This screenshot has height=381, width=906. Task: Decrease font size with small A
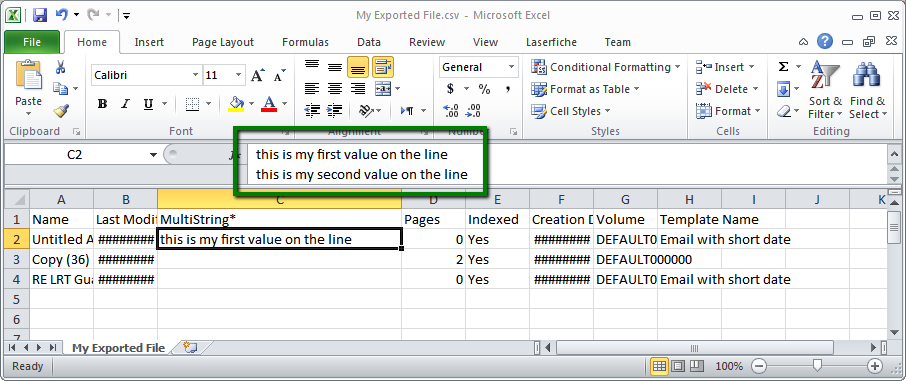click(280, 75)
